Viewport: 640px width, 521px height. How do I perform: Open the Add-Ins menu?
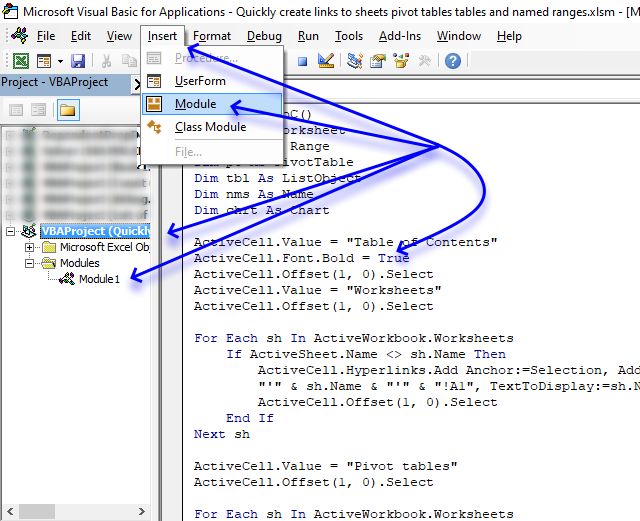400,36
